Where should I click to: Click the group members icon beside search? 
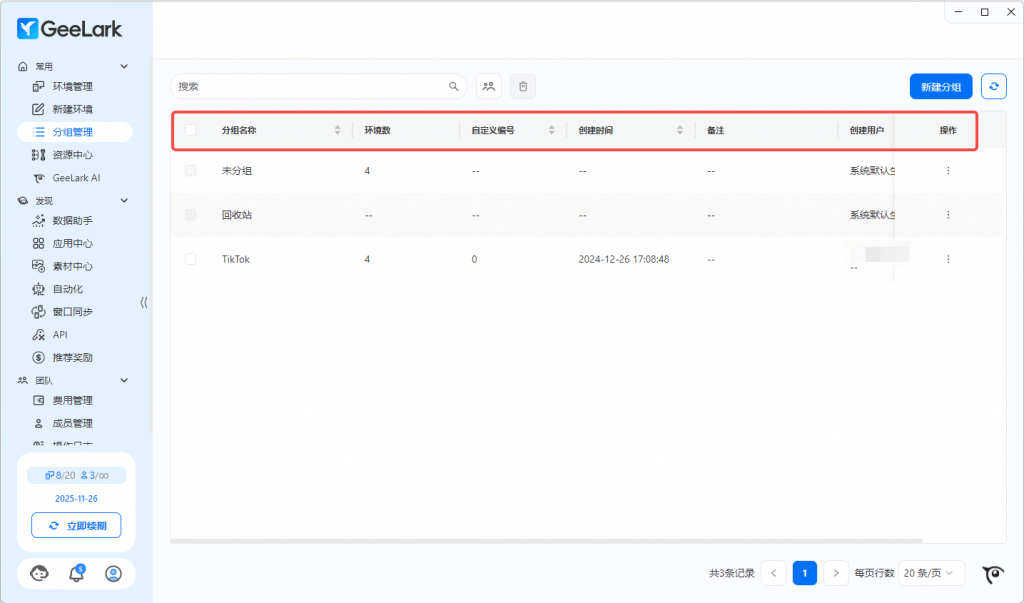pos(489,87)
